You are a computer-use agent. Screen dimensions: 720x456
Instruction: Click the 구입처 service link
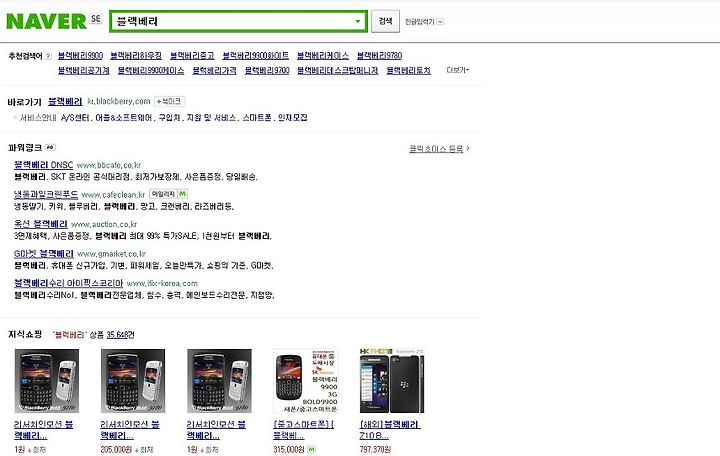click(x=169, y=118)
